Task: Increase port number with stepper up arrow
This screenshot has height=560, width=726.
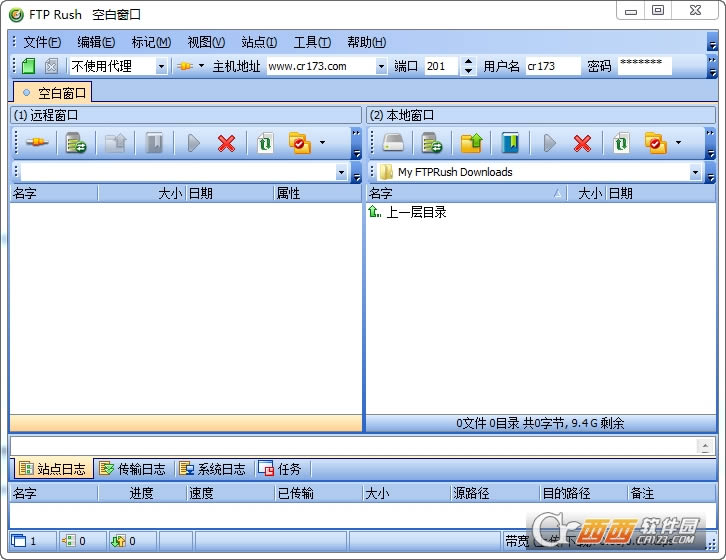Action: [469, 62]
